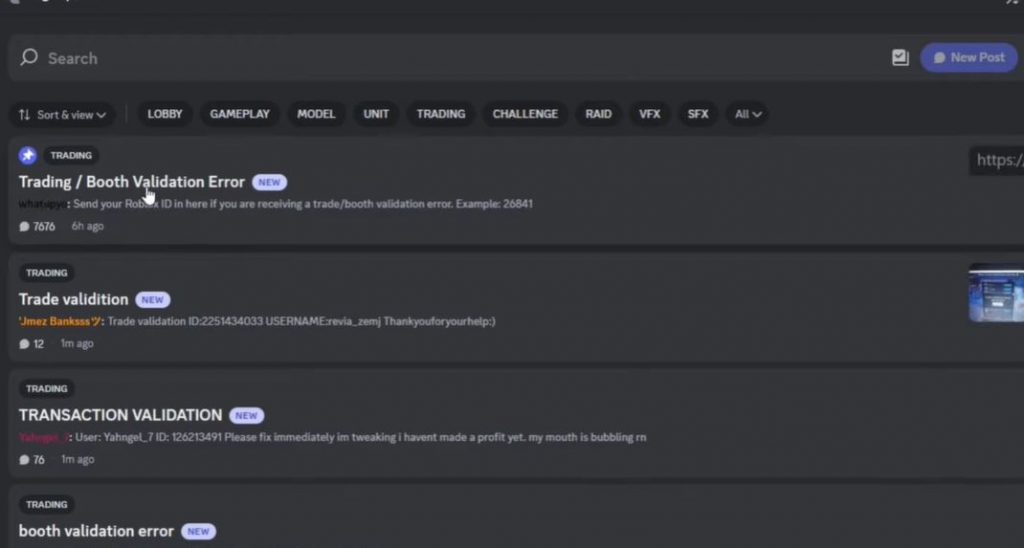Filter posts by UNIT tag

[x=376, y=114]
